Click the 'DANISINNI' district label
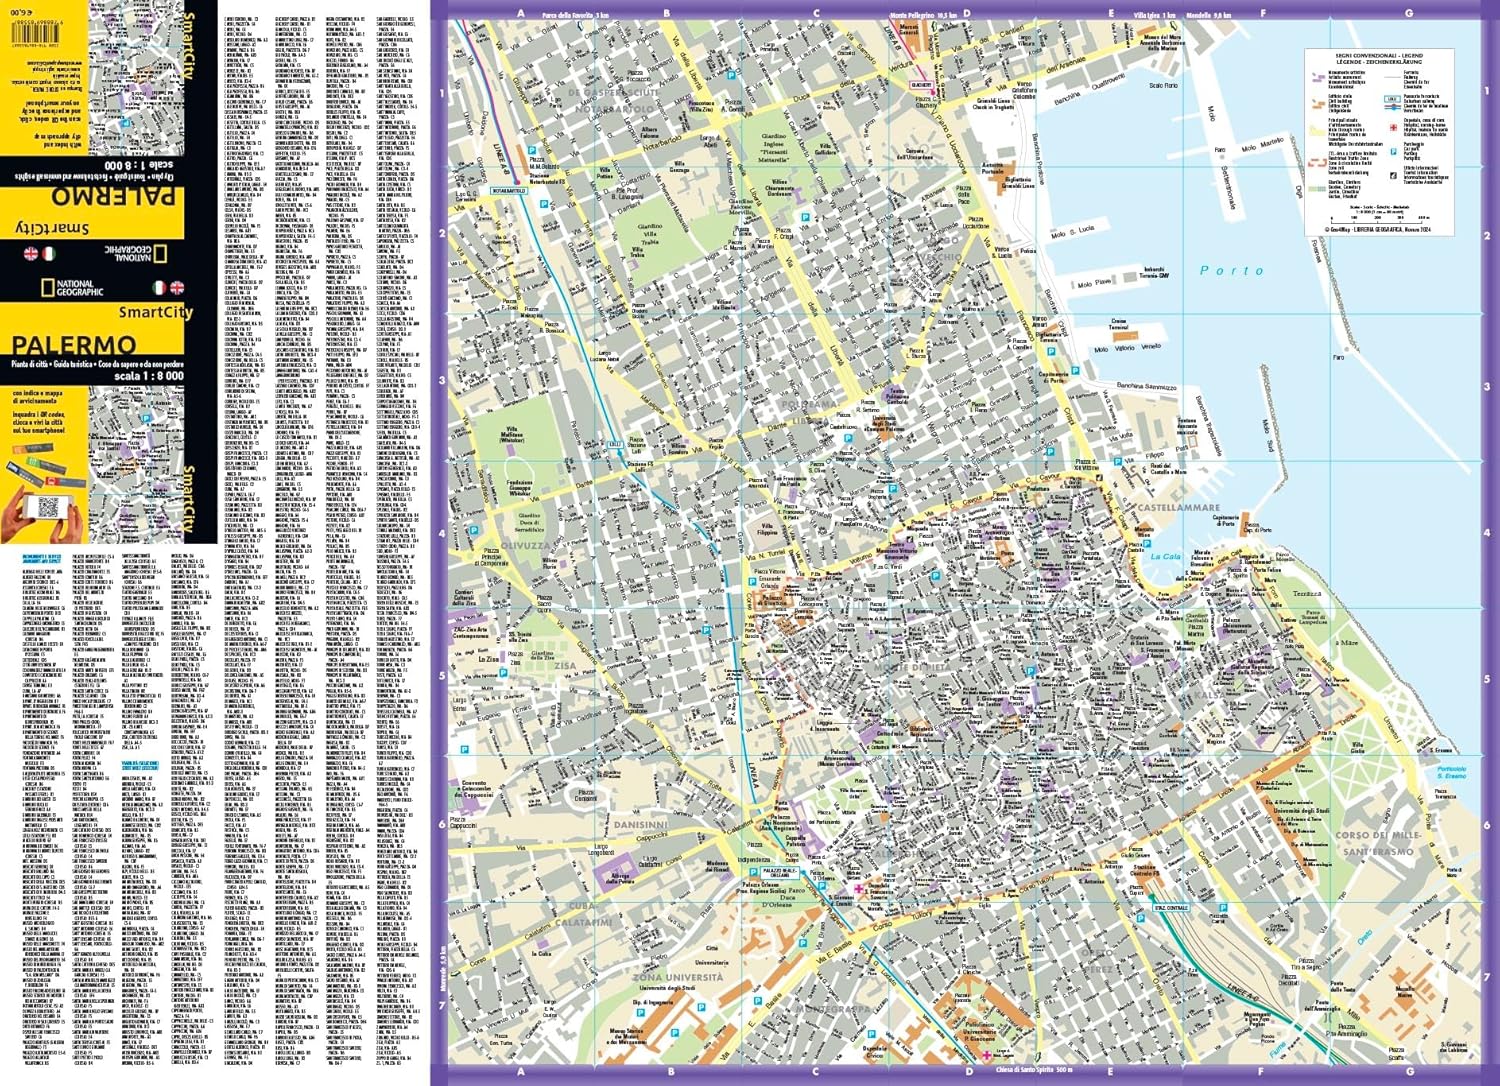The height and width of the screenshot is (1086, 1500). coord(640,825)
